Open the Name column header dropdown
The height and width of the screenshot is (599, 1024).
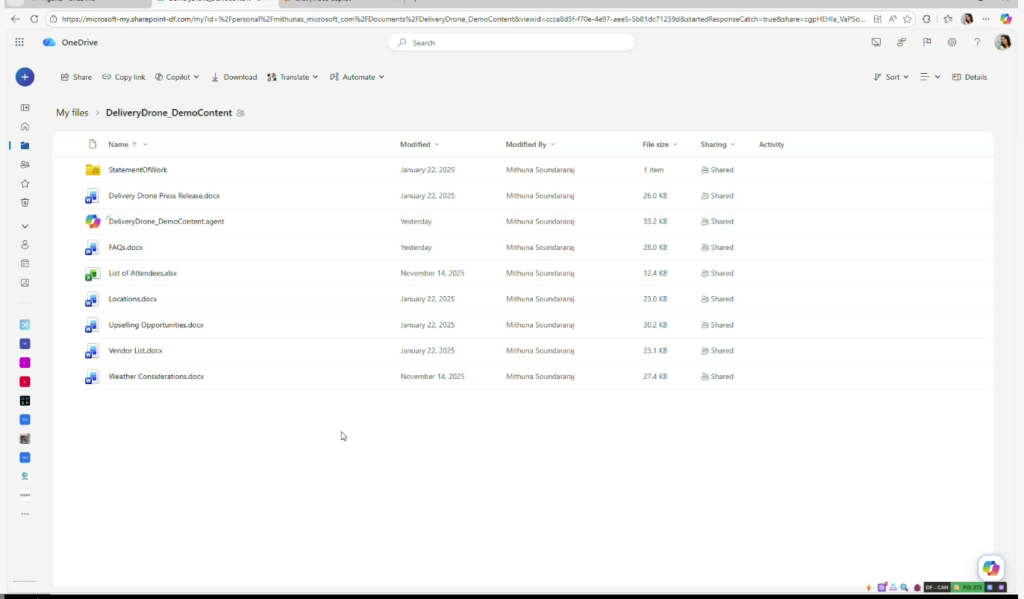point(145,144)
